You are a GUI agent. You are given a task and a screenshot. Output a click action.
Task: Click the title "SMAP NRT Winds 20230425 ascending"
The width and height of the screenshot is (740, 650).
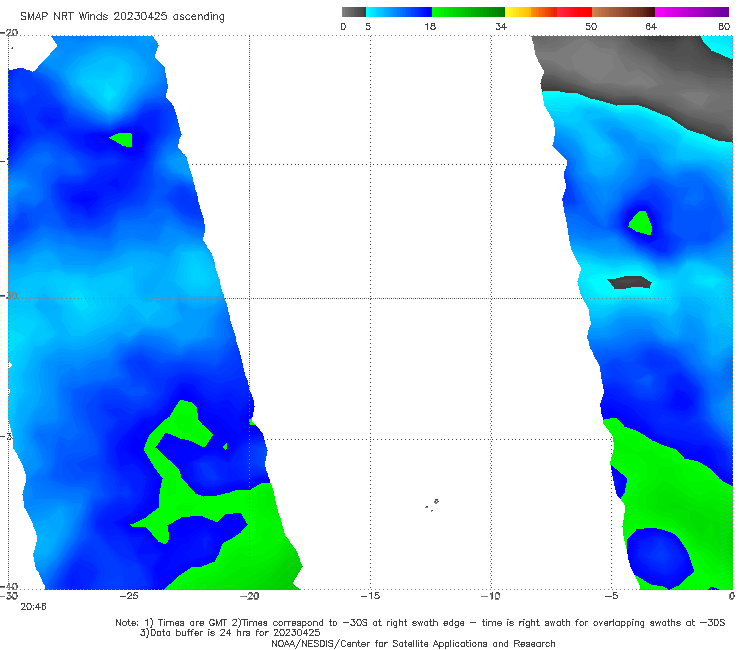(x=122, y=16)
